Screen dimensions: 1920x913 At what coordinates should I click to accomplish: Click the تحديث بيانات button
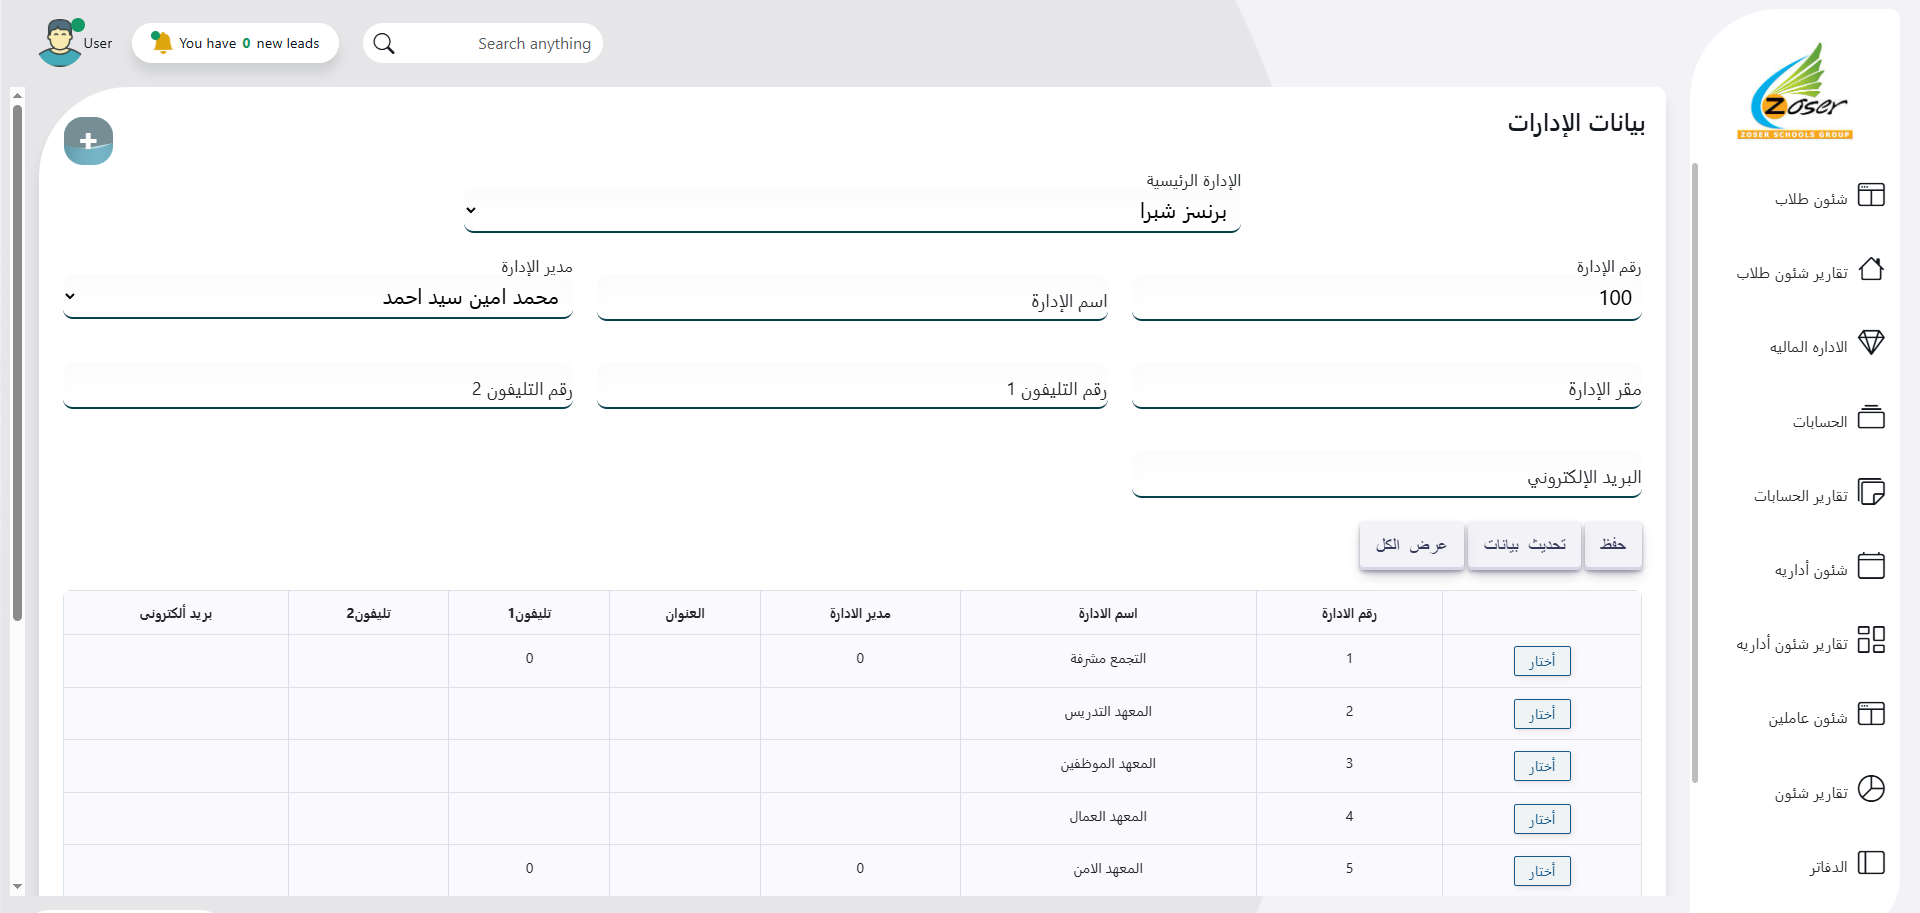click(1524, 545)
